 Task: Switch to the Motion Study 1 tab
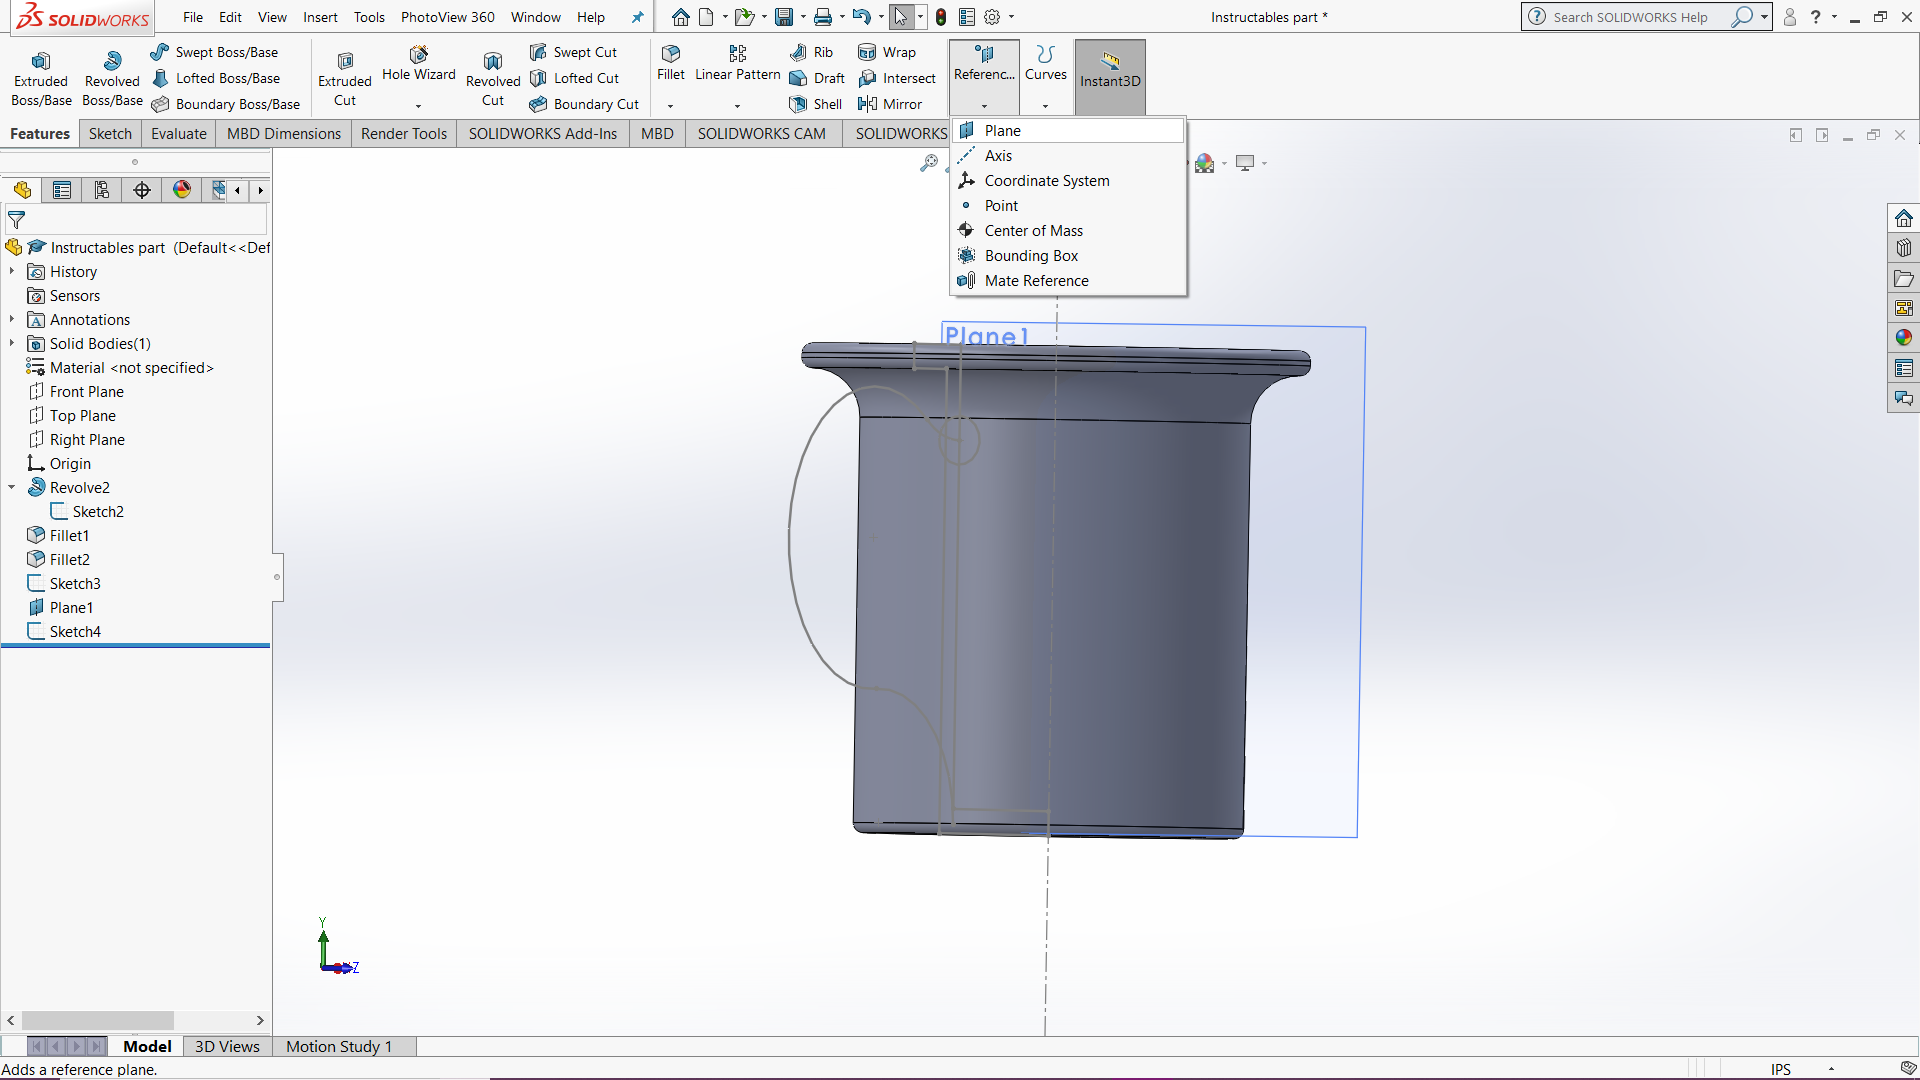click(x=338, y=1046)
